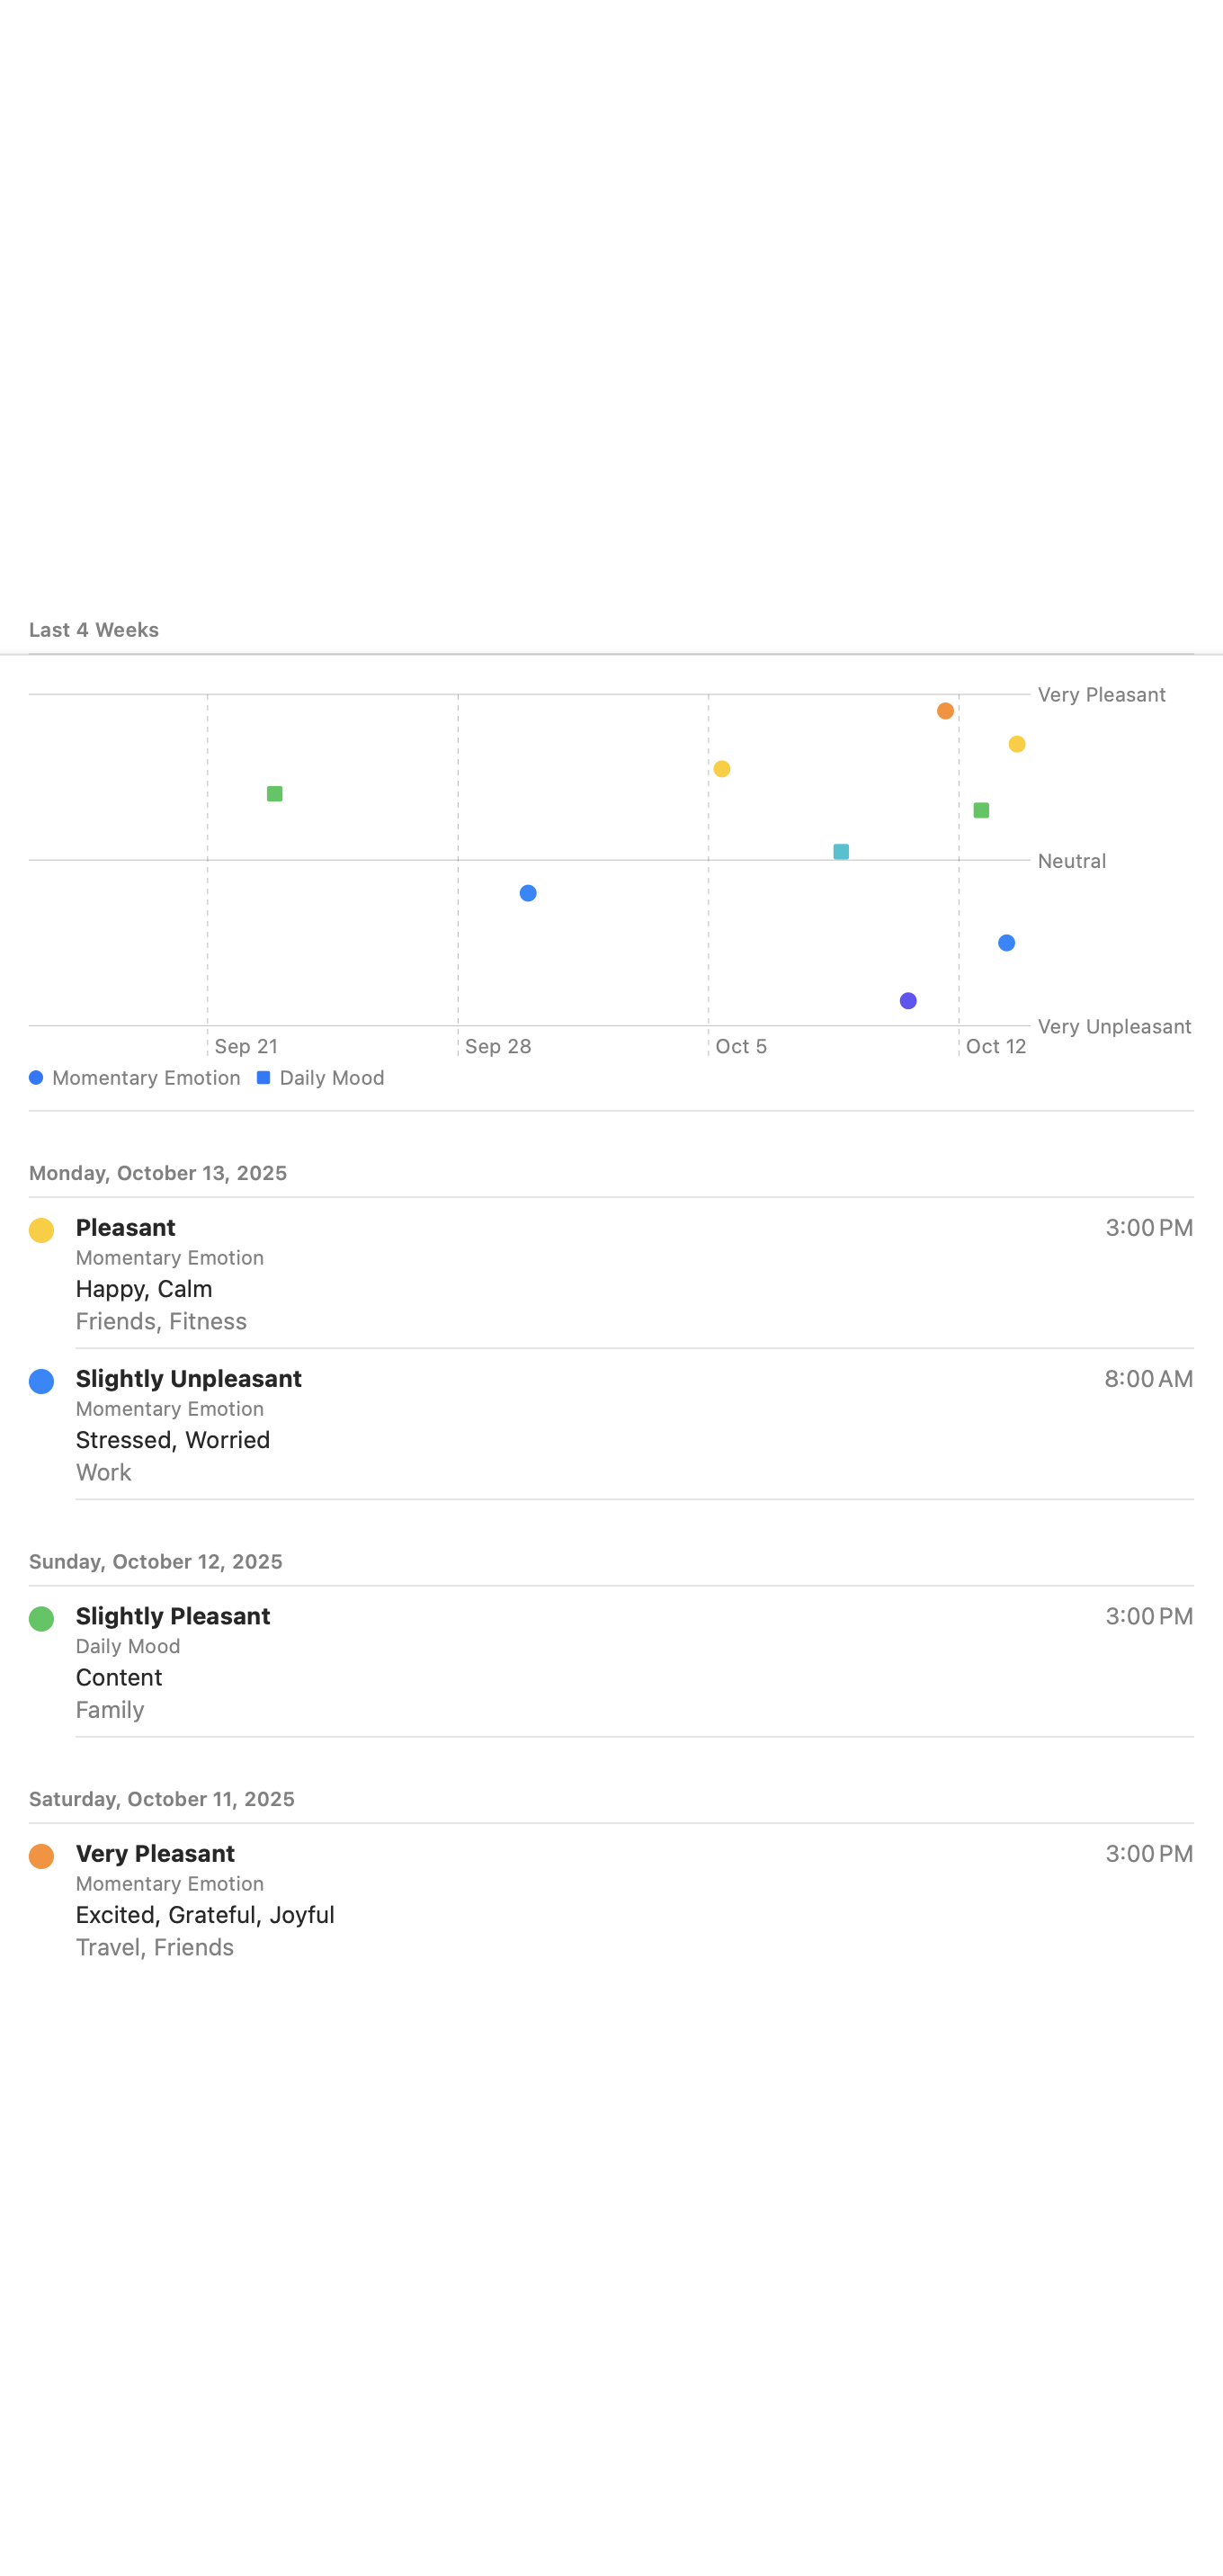Click the 'Friends, Fitness' context text
The height and width of the screenshot is (2576, 1223).
pyautogui.click(x=161, y=1322)
